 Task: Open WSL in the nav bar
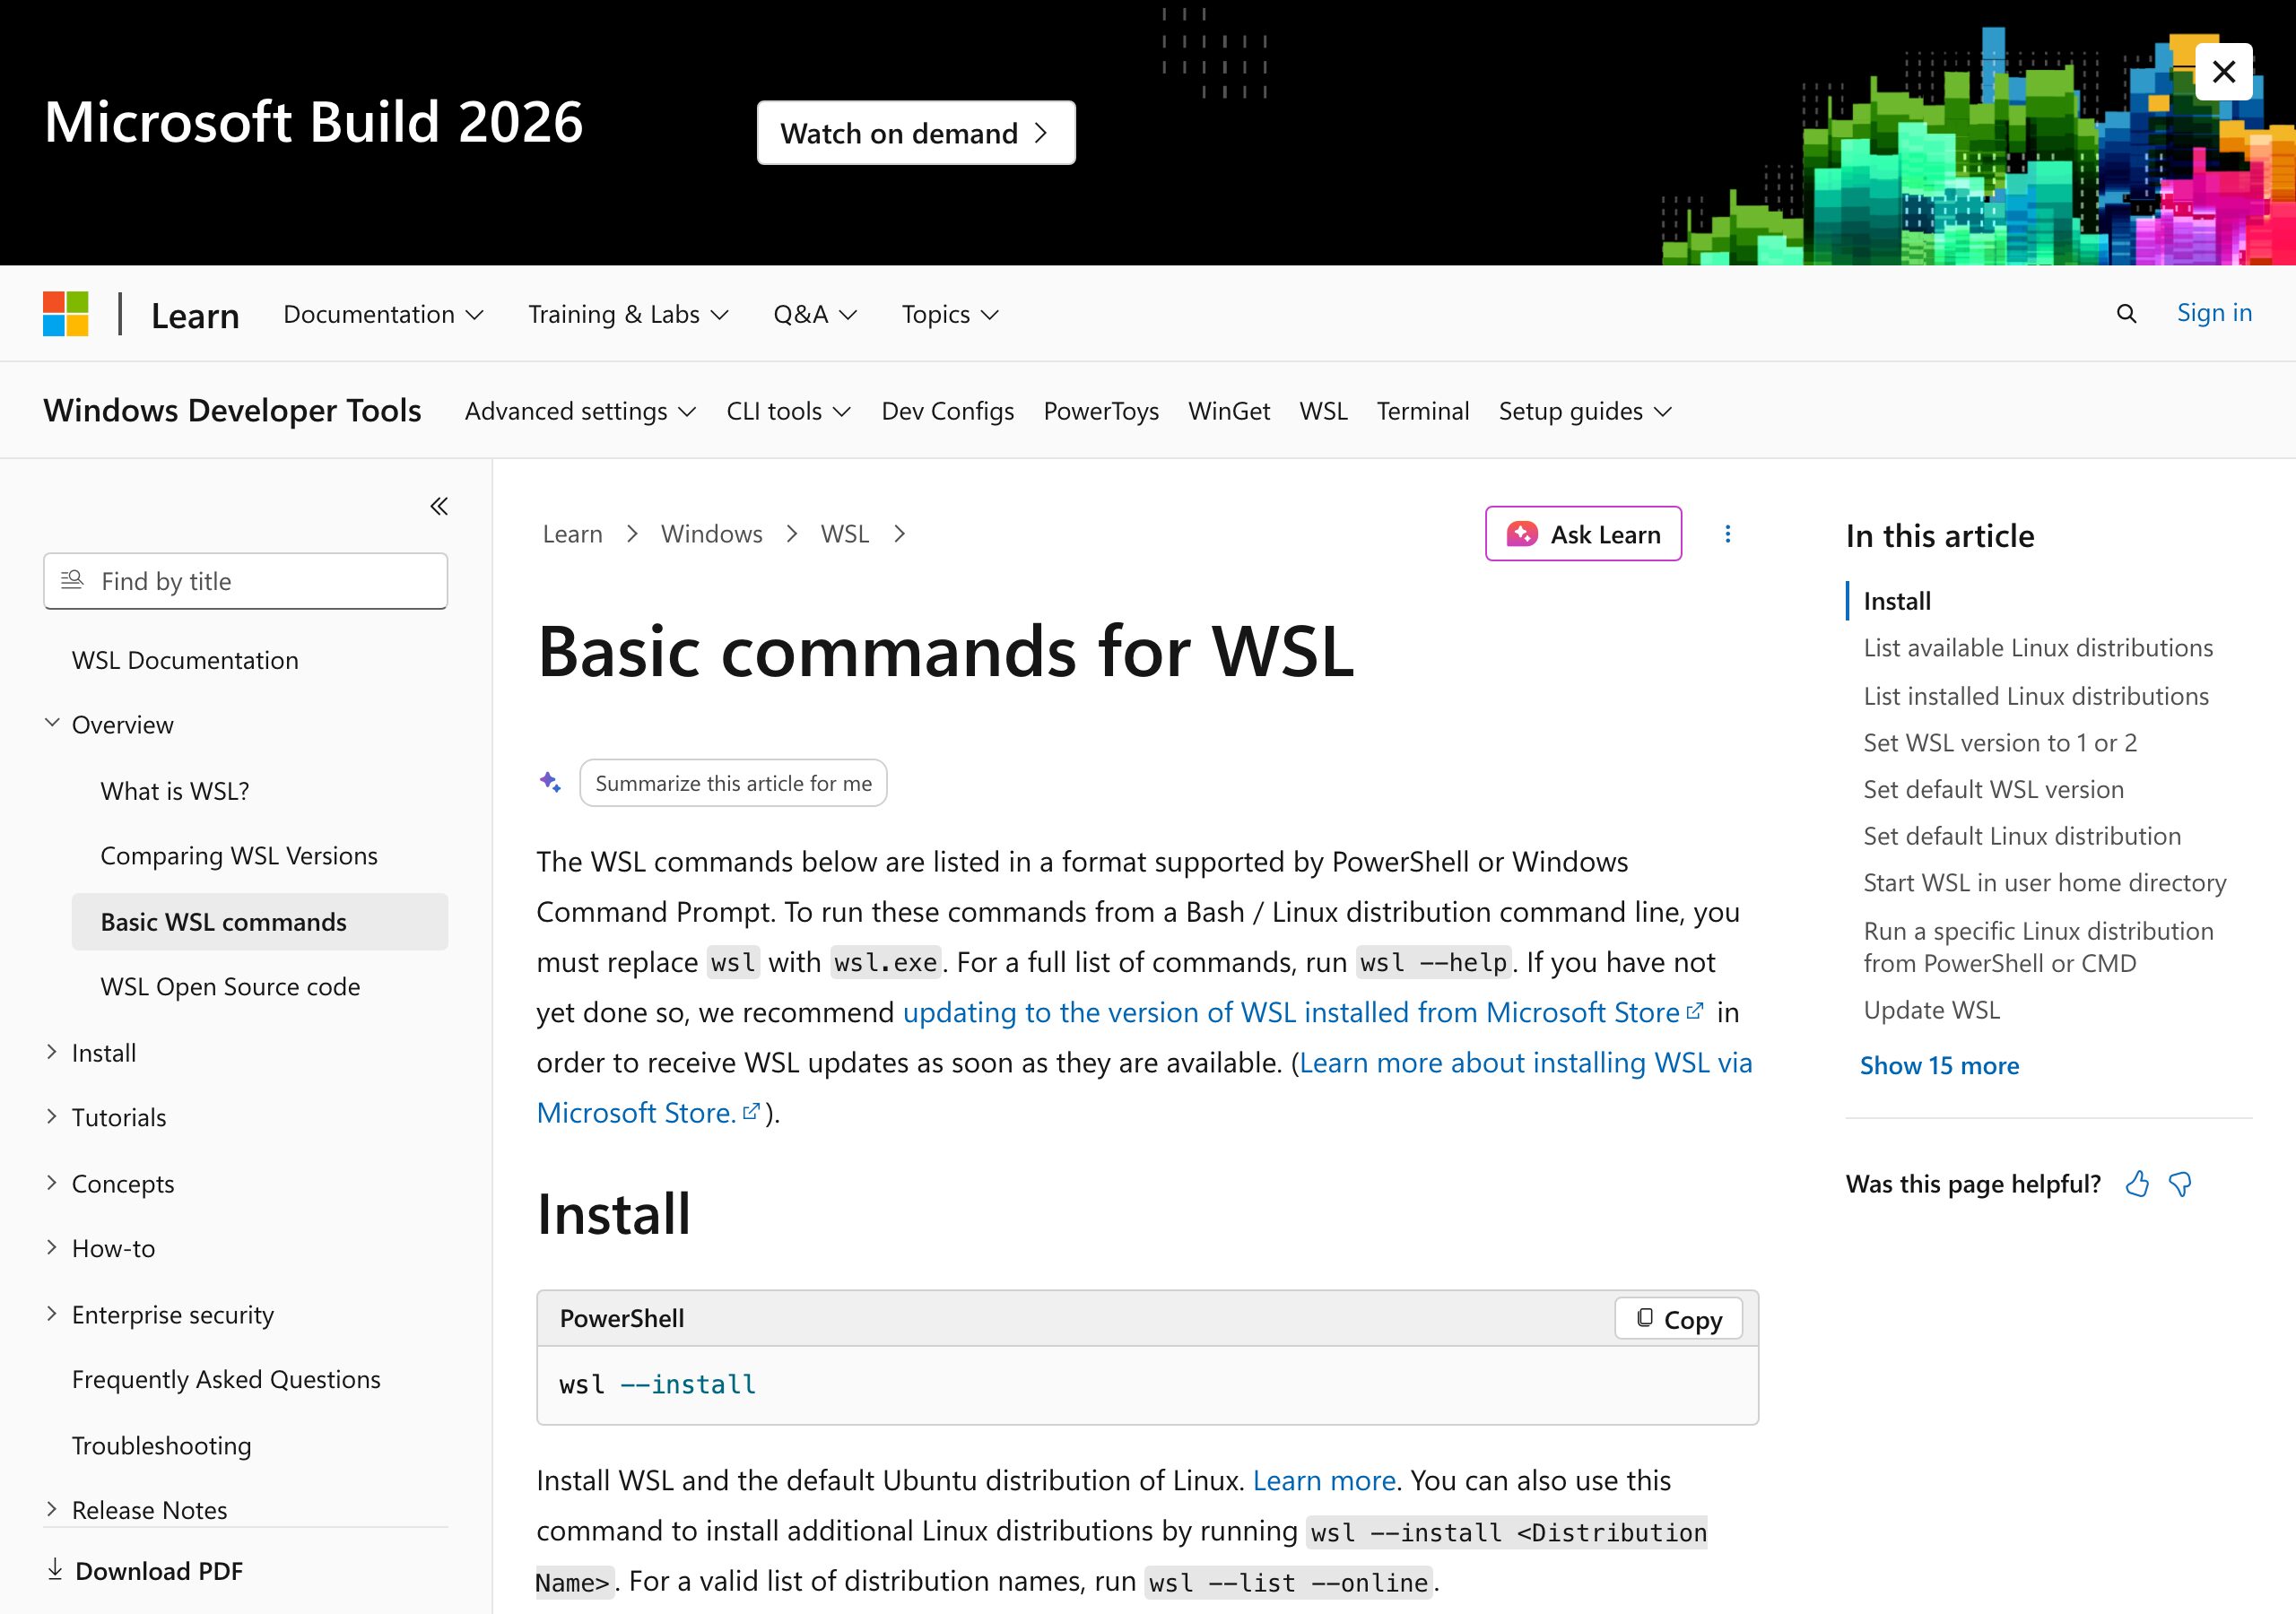1323,411
